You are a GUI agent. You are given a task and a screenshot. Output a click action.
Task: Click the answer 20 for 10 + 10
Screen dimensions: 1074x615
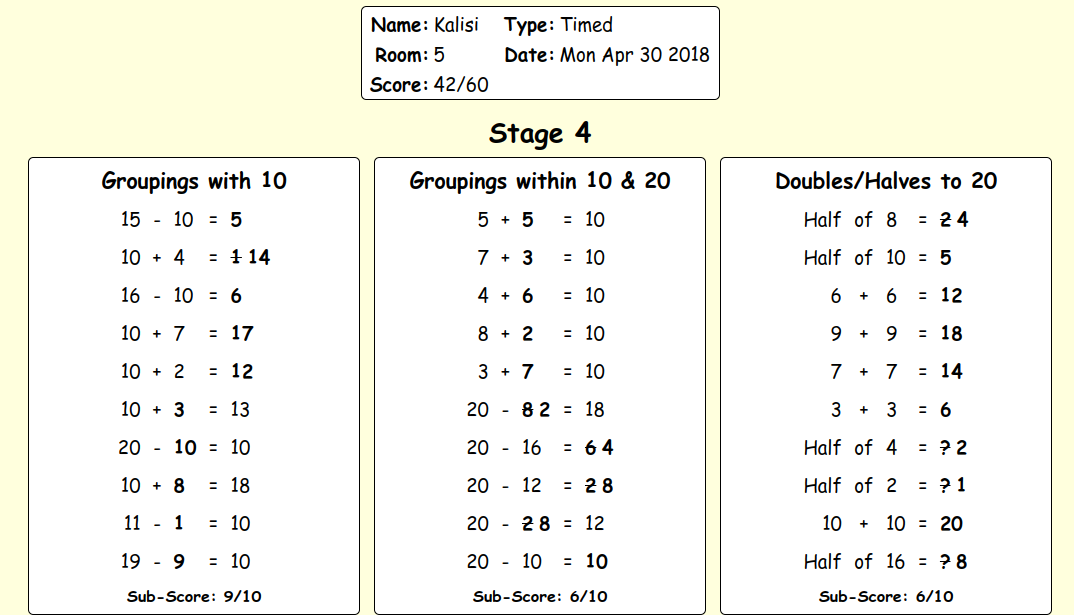tap(951, 524)
